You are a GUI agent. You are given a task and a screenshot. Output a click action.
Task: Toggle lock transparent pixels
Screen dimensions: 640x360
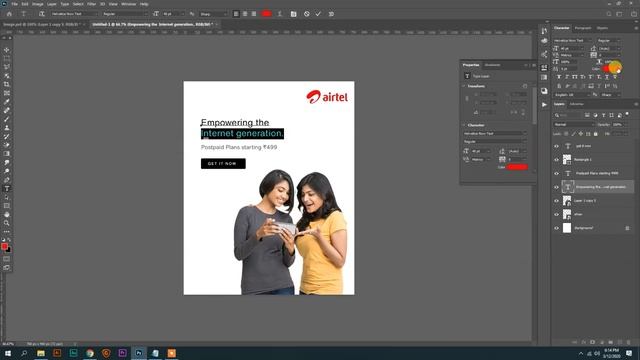point(566,134)
